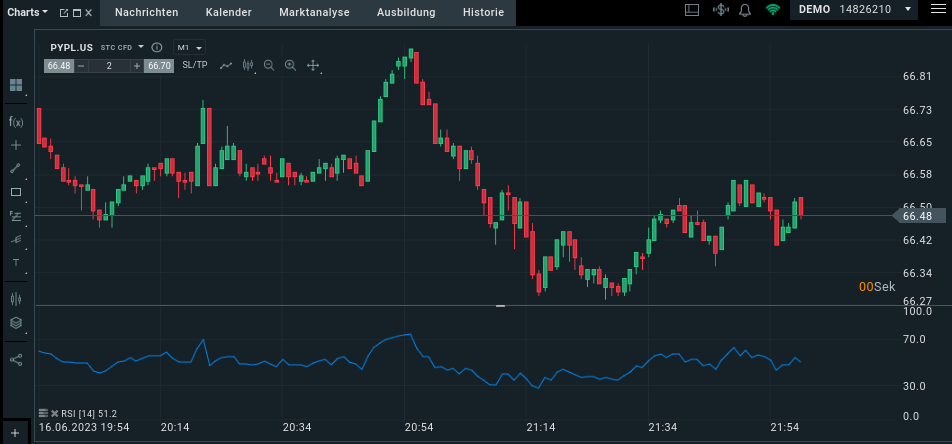Remove the RSI indicator with its X

pyautogui.click(x=54, y=413)
